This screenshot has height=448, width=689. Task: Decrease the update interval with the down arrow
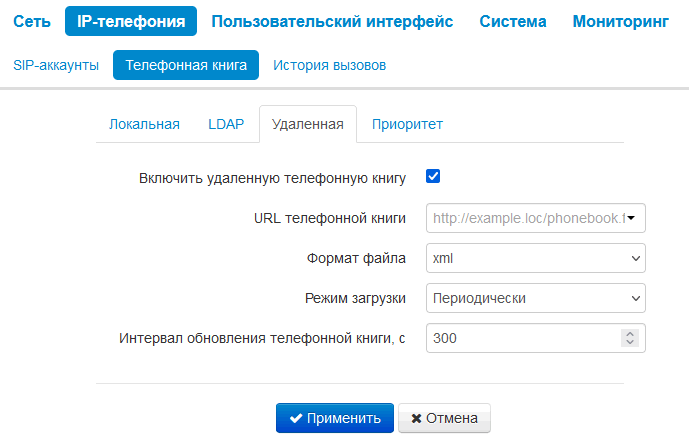click(x=629, y=342)
